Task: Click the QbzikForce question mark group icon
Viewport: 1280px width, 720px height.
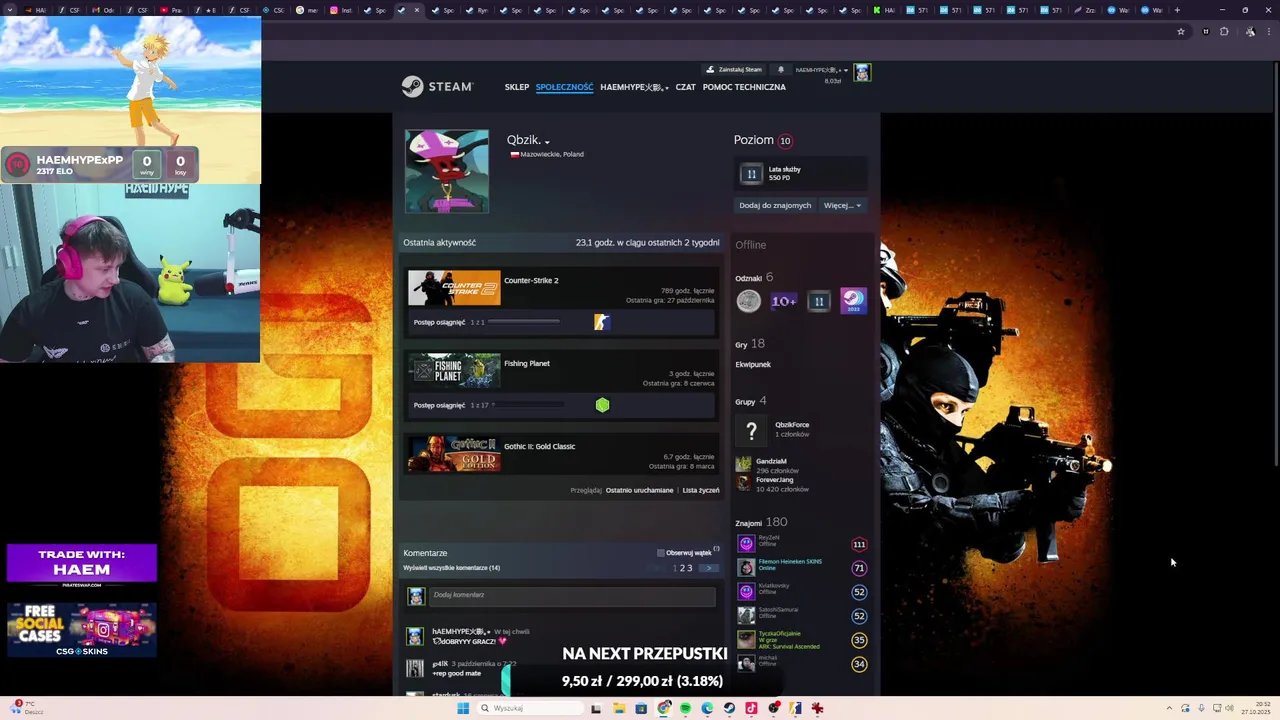Action: click(x=751, y=431)
